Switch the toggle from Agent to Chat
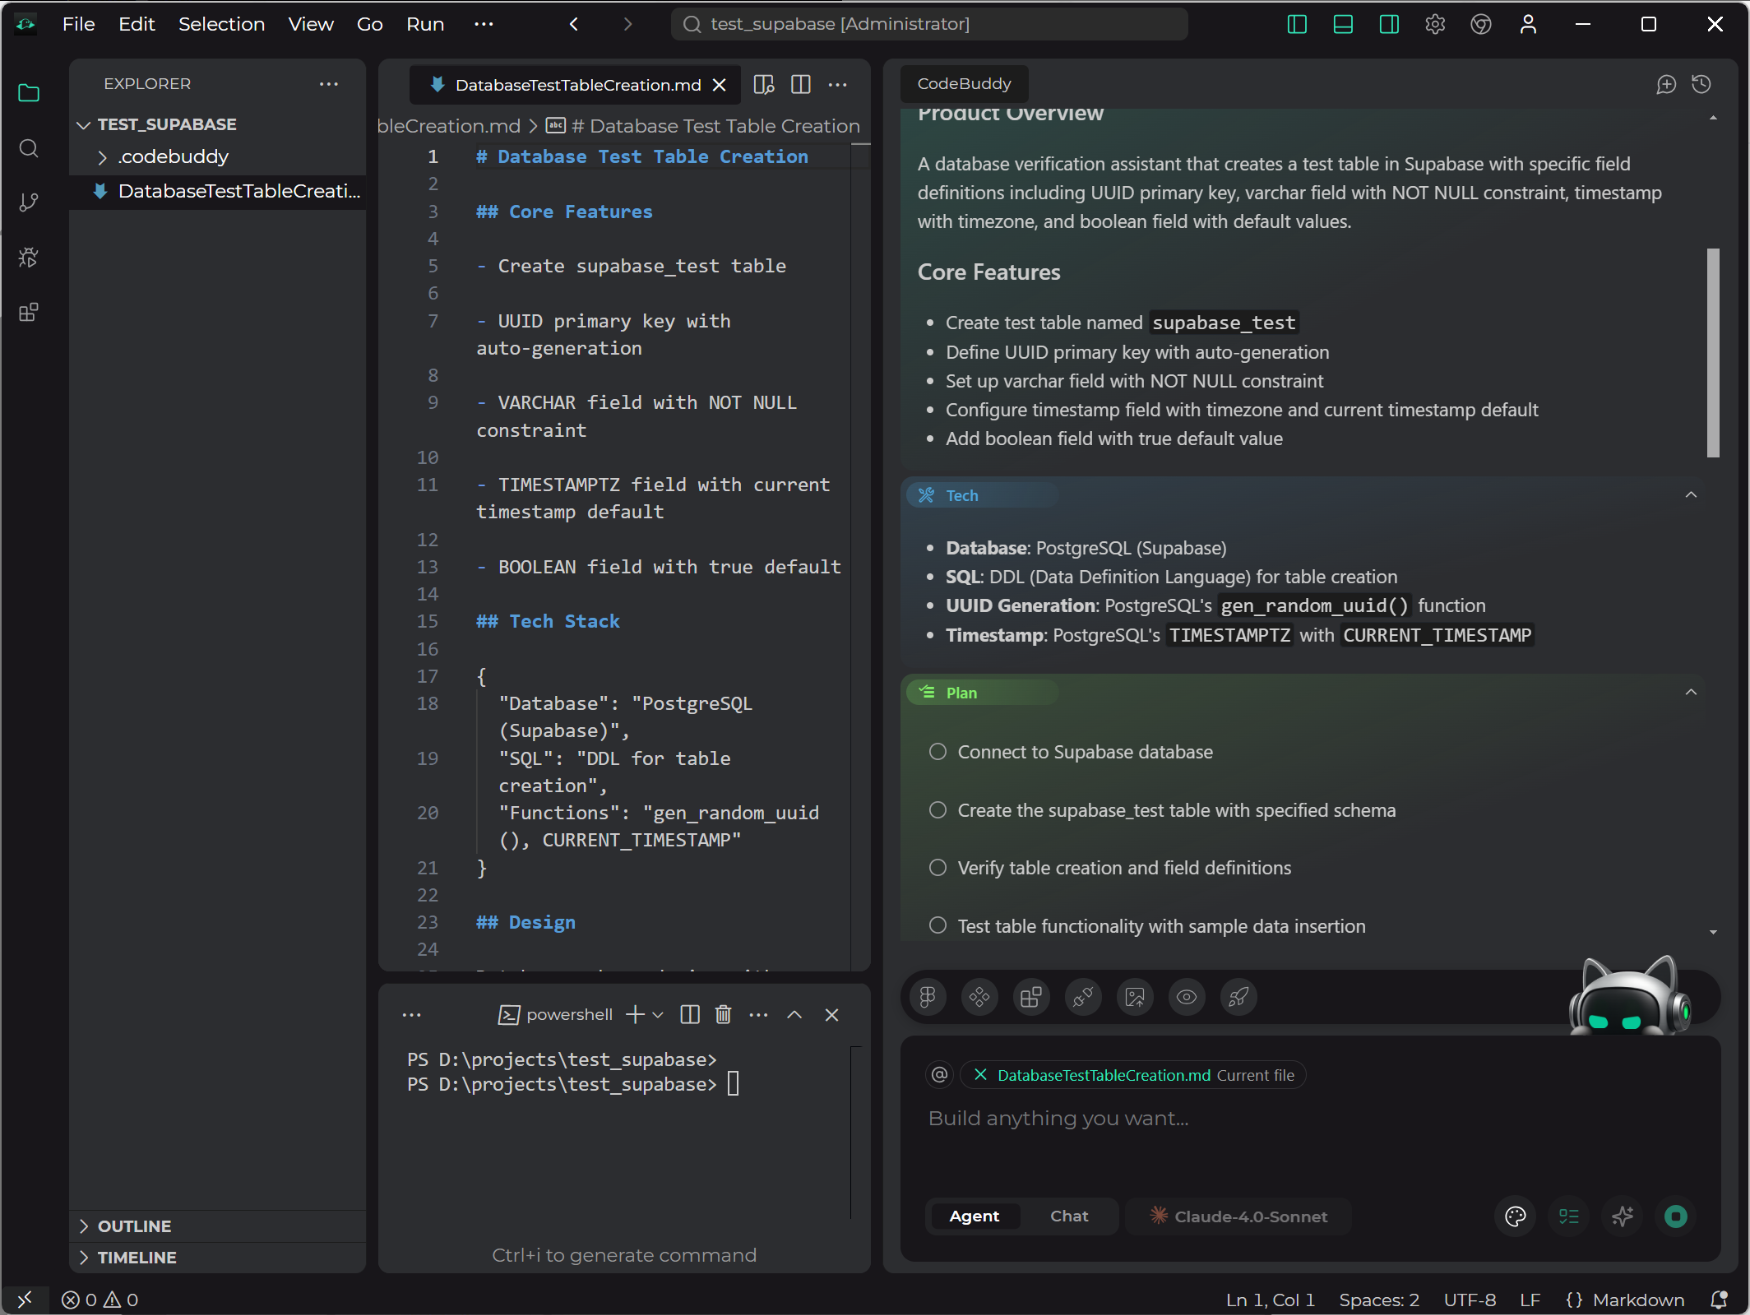Viewport: 1750px width, 1315px height. click(1069, 1216)
